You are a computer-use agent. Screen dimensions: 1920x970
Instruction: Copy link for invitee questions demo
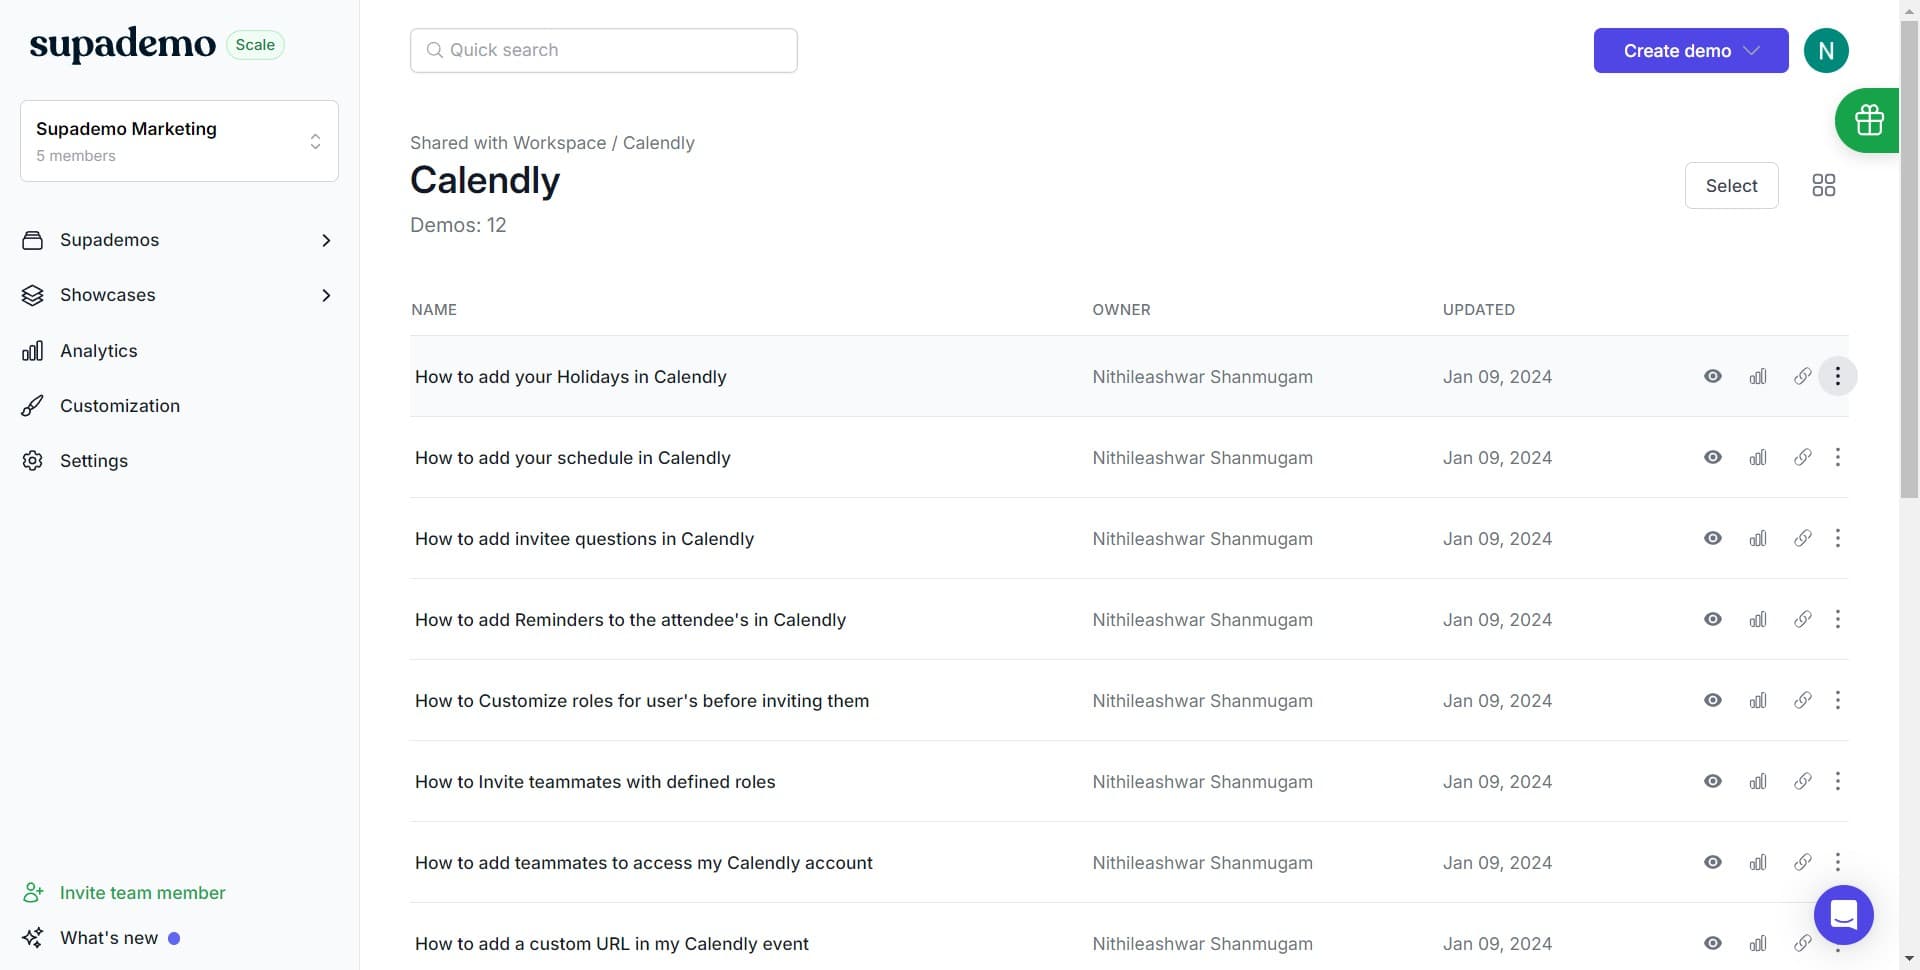1802,539
